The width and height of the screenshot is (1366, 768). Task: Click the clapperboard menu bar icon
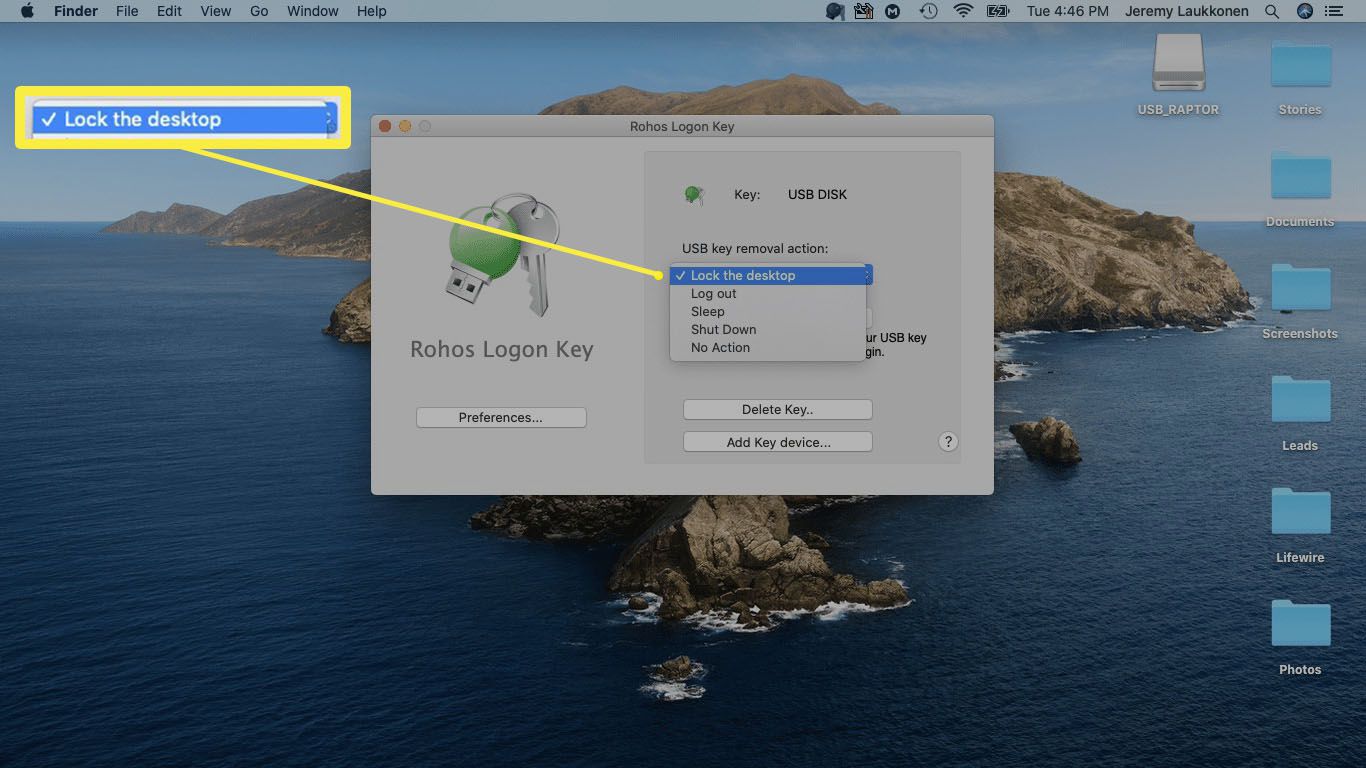(865, 11)
